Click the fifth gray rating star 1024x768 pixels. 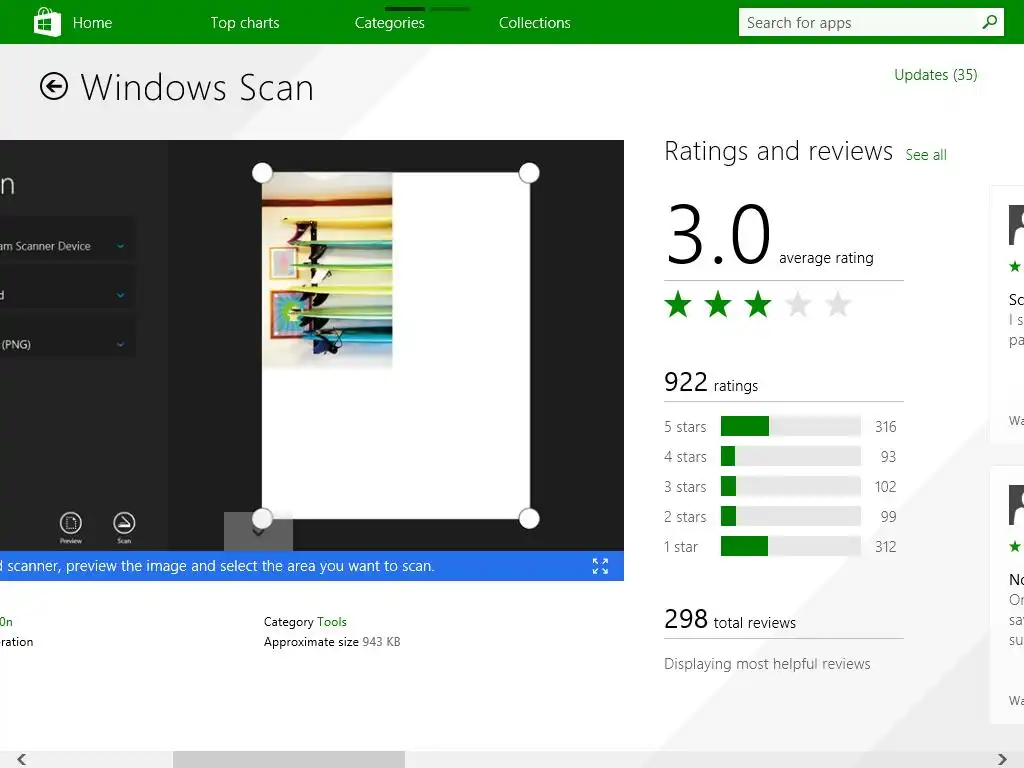click(838, 304)
